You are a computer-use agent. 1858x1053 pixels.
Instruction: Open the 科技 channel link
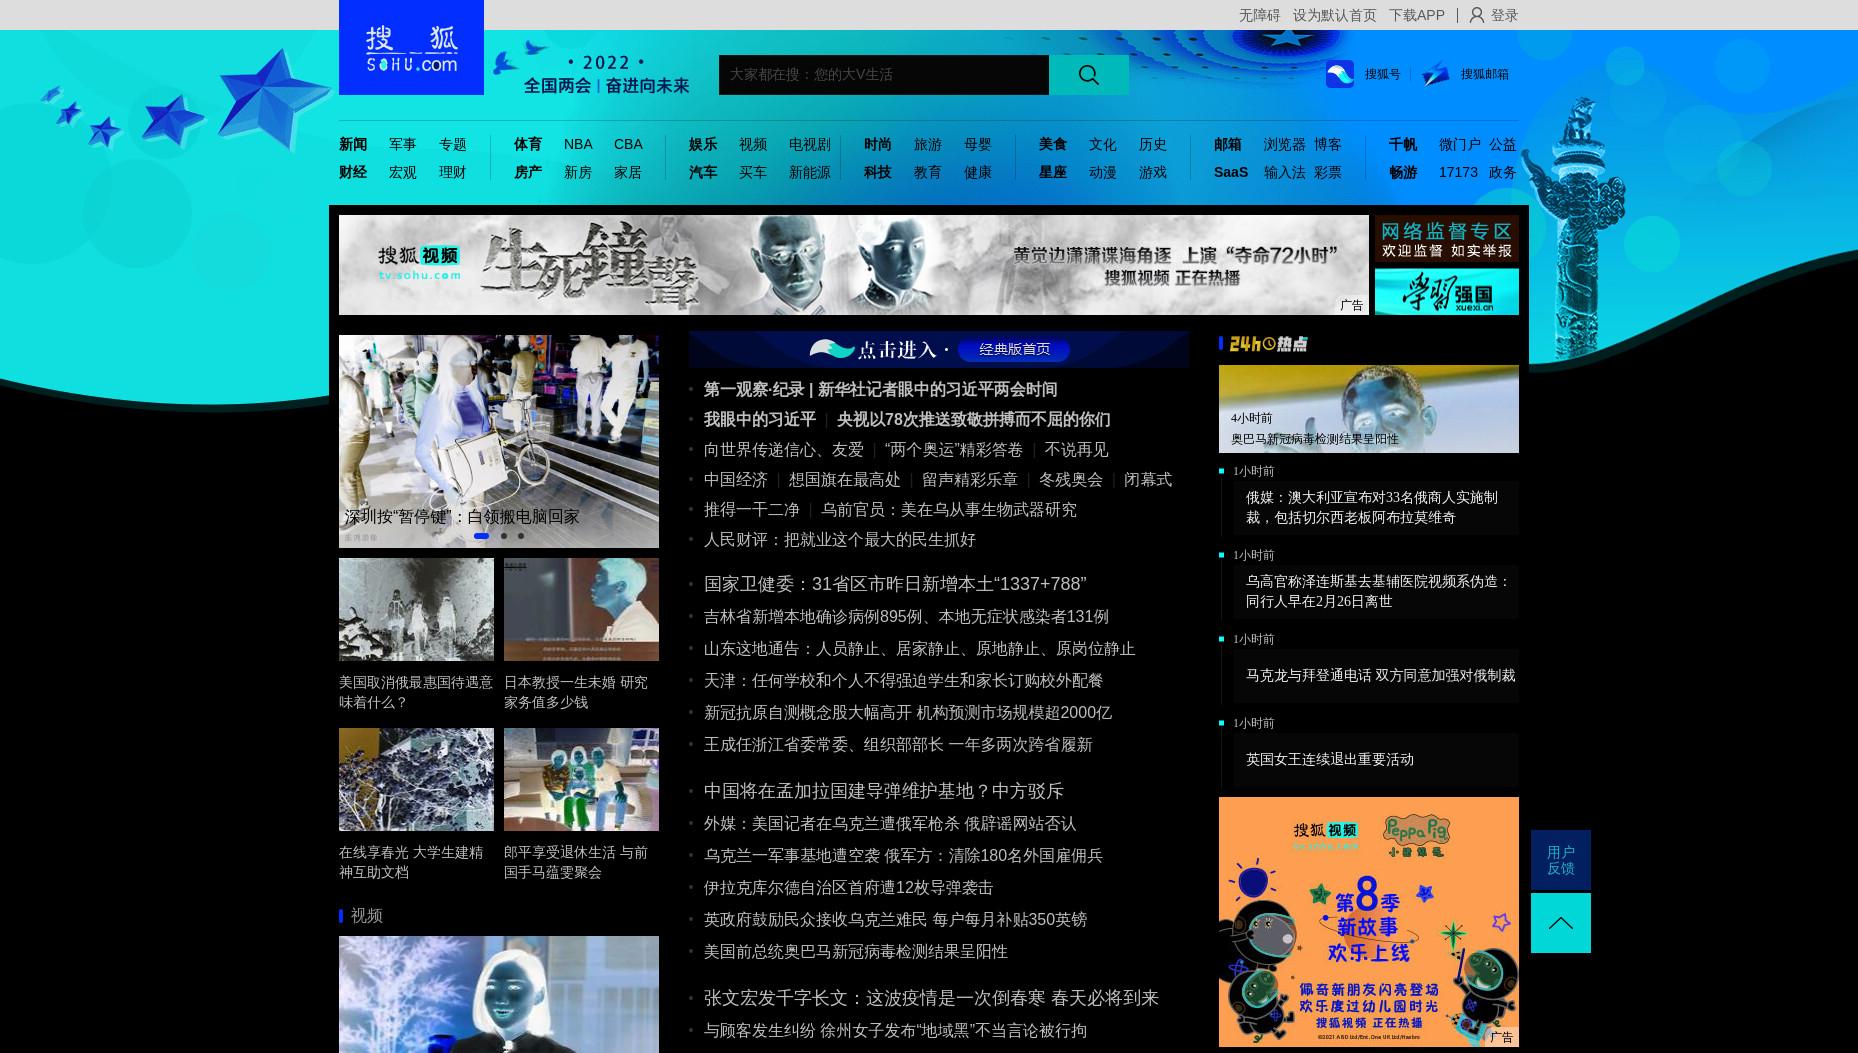click(x=878, y=172)
